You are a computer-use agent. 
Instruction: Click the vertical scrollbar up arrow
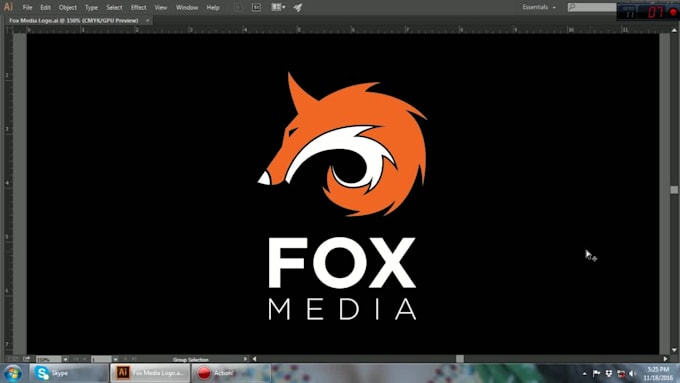point(674,30)
